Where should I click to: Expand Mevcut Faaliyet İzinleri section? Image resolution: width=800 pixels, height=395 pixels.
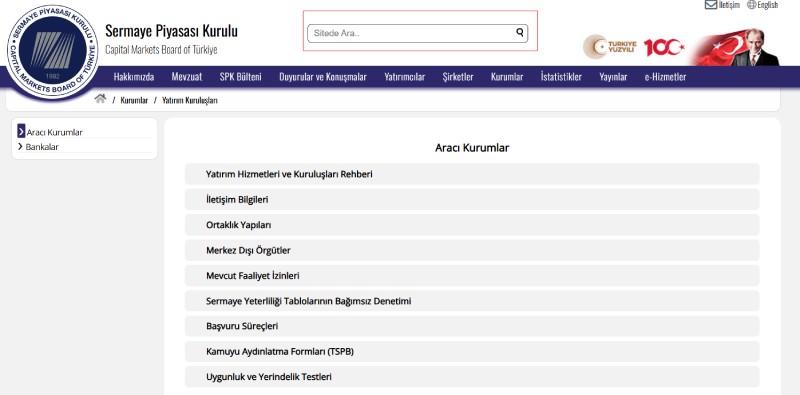(x=472, y=276)
